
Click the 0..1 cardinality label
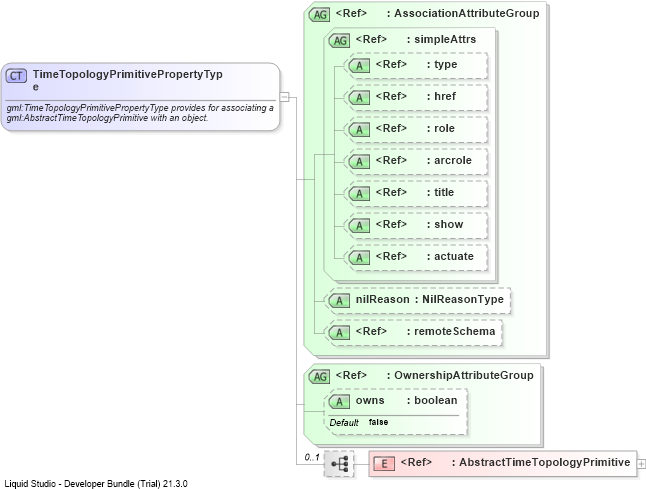tap(312, 457)
